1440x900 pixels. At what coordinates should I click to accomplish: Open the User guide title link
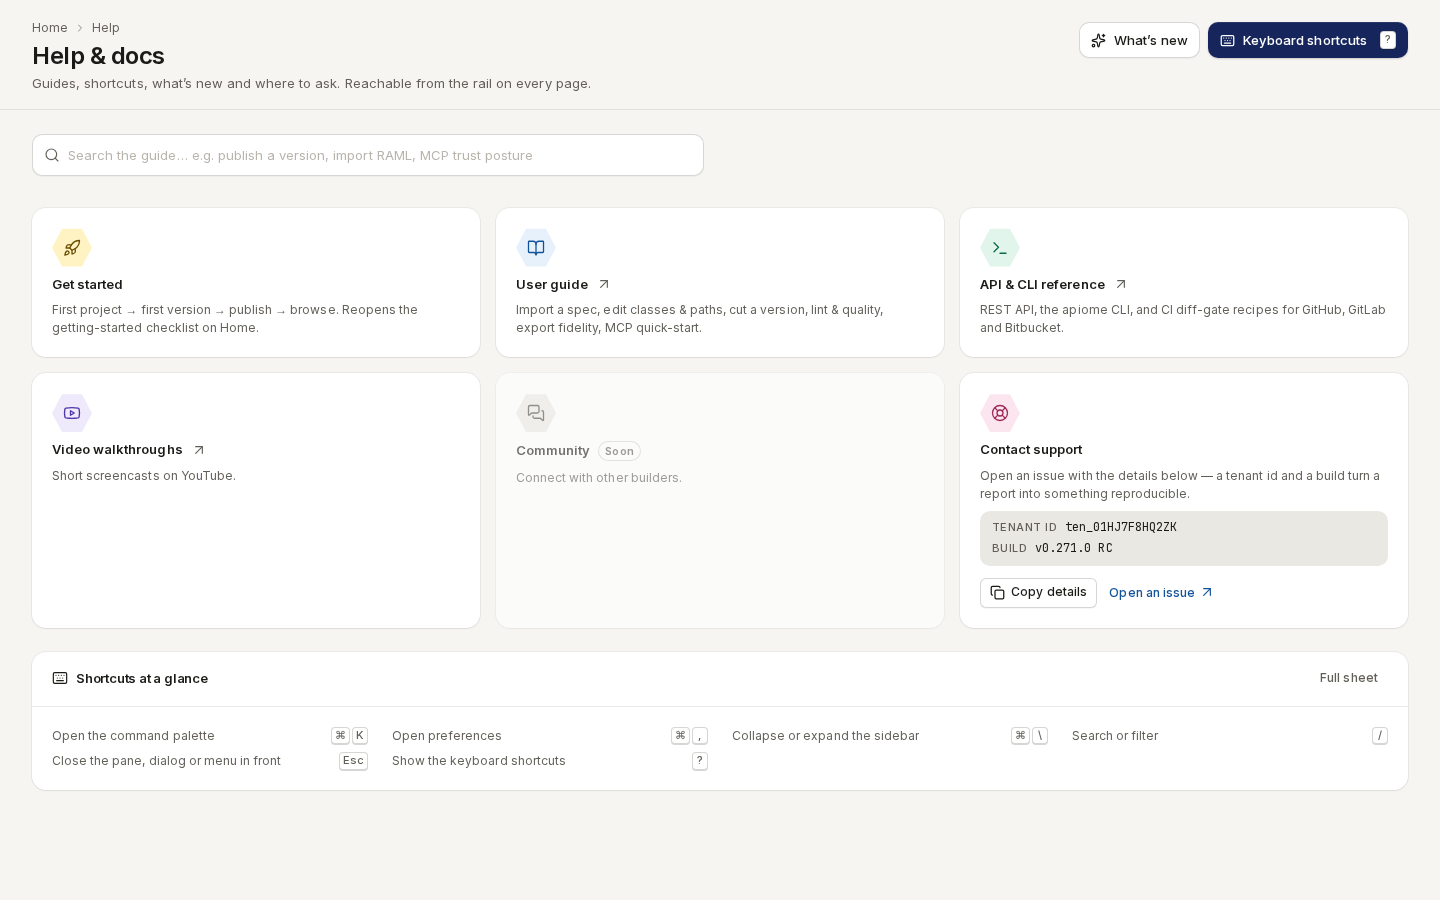point(552,285)
